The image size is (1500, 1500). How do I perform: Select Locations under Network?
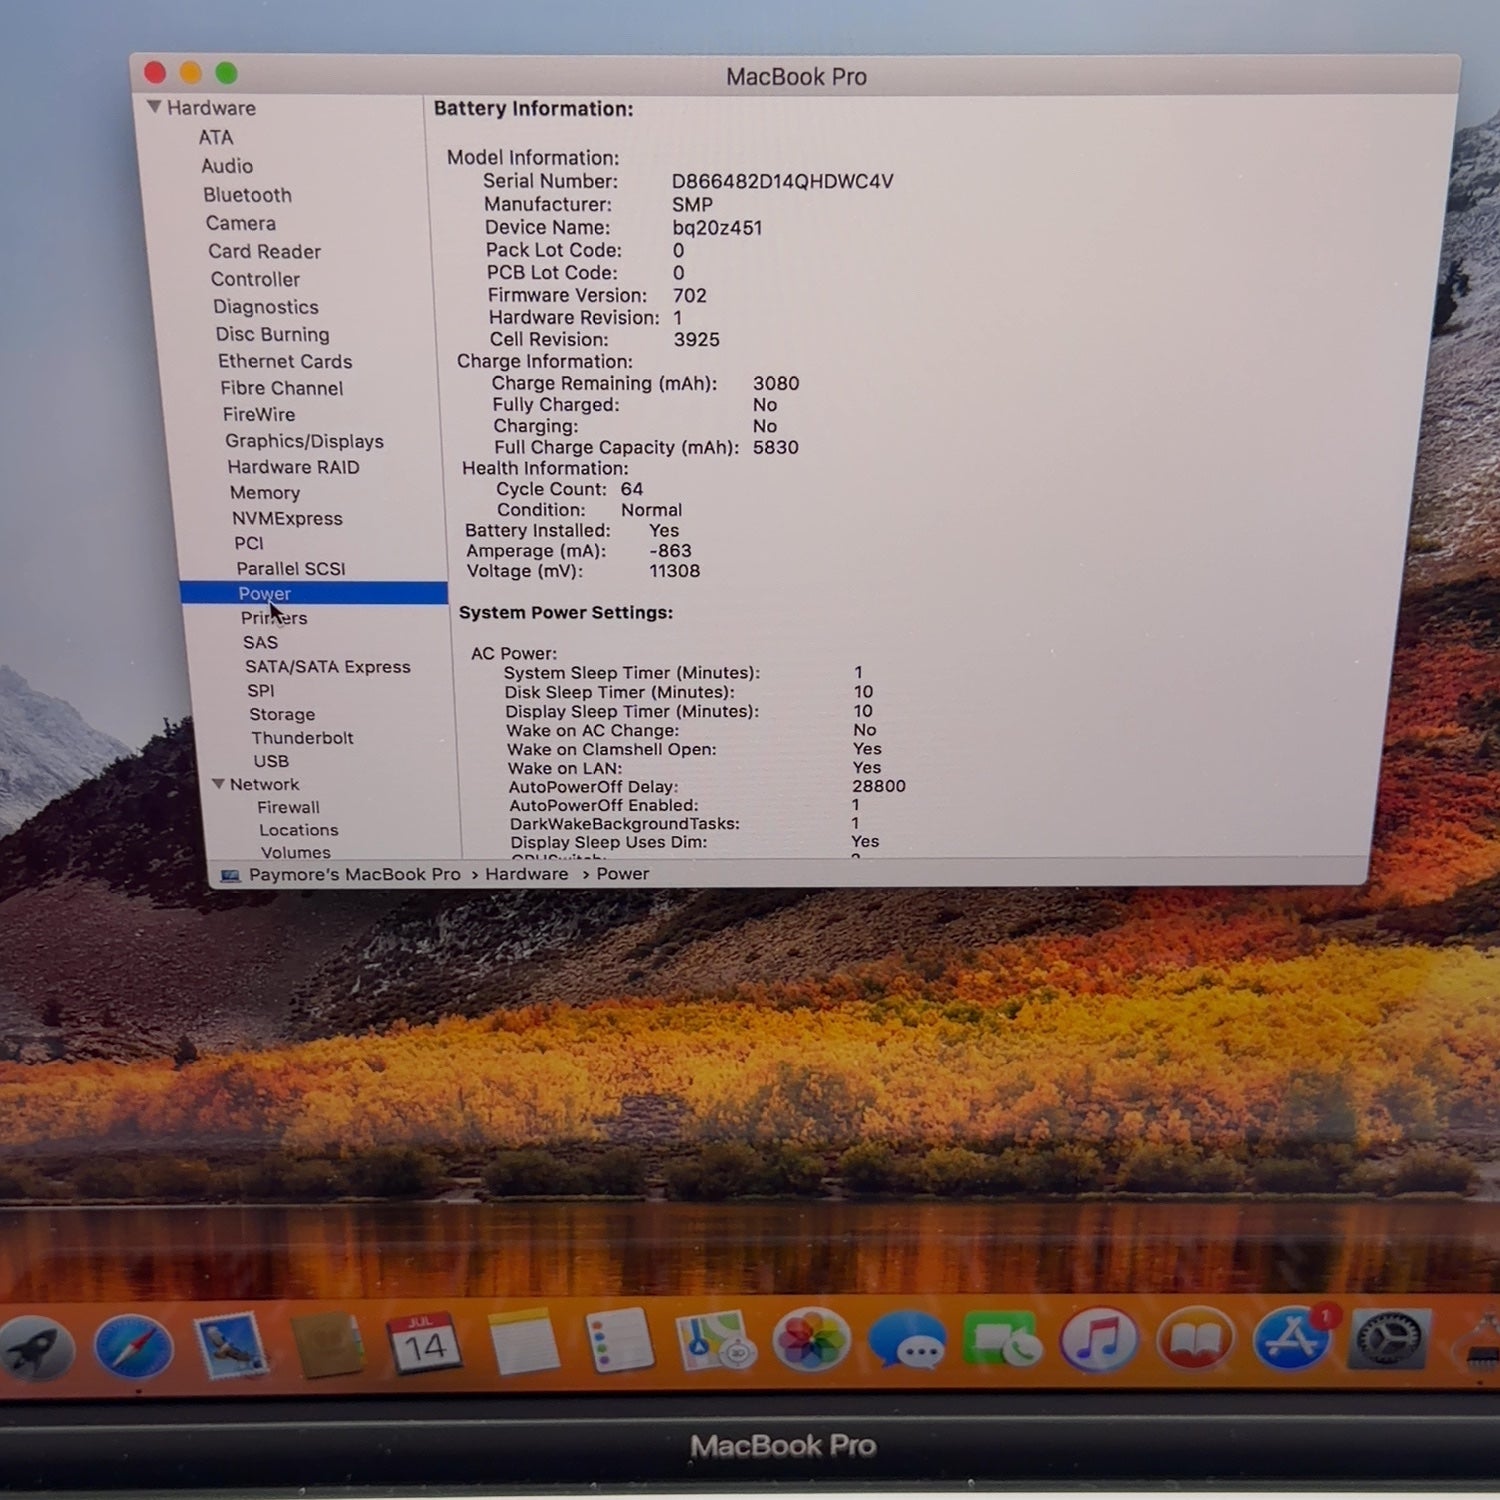(299, 830)
